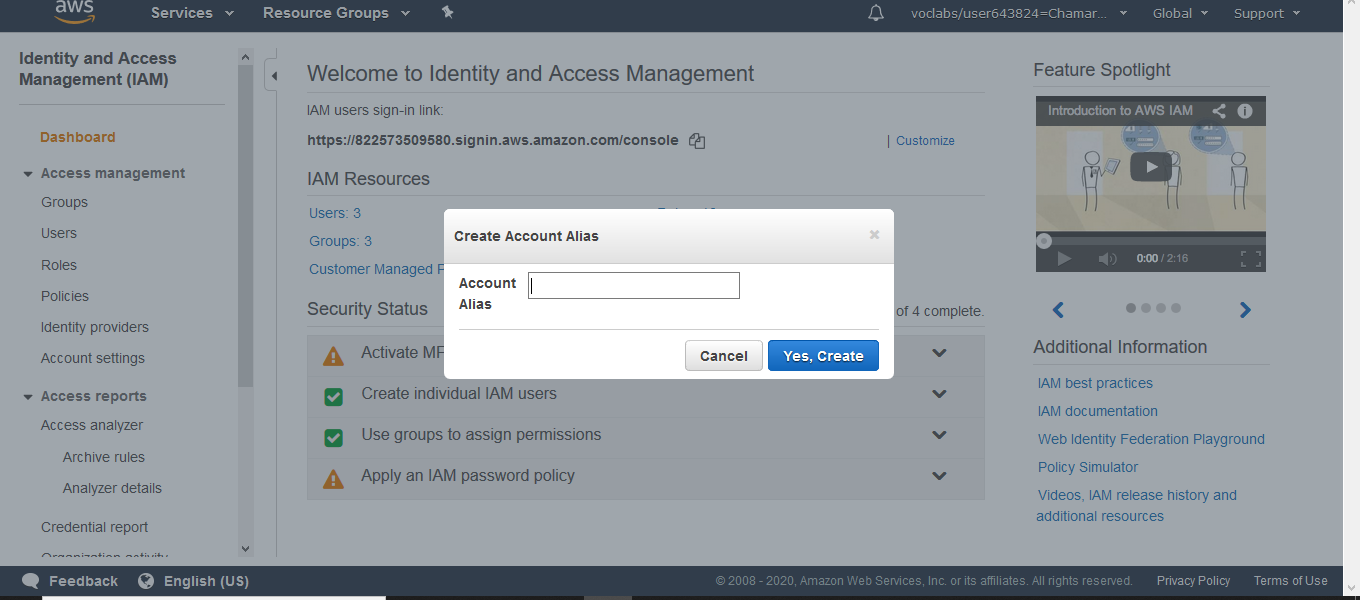Copy the IAM sign-in link

[x=697, y=141]
